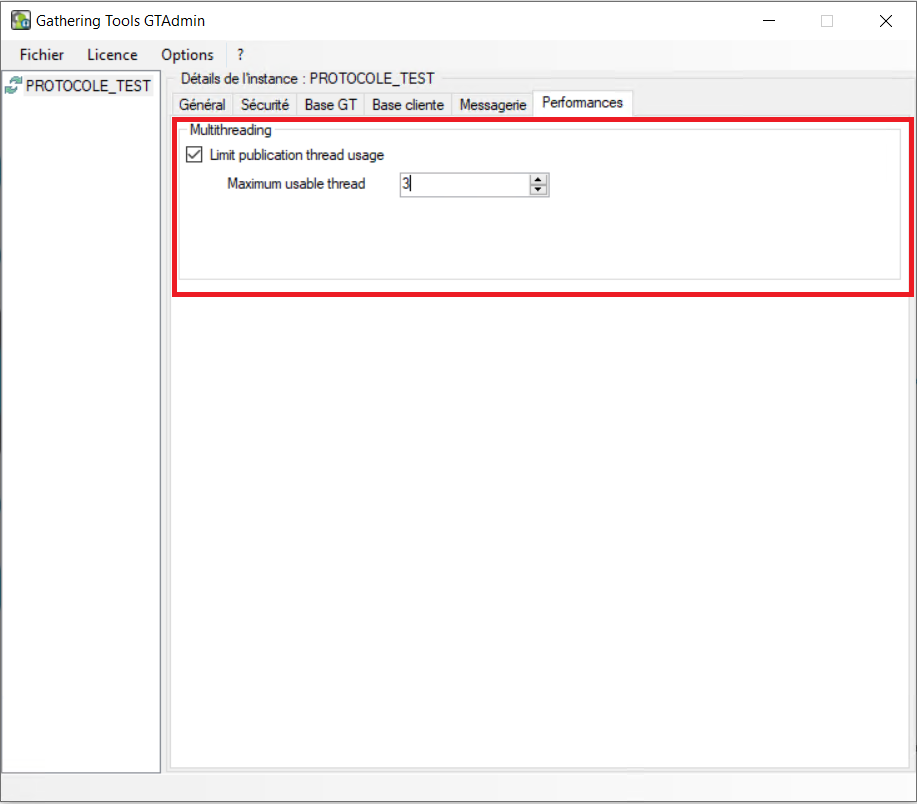917x804 pixels.
Task: Decrease Maximum usable thread with down arrow
Action: coord(538,189)
